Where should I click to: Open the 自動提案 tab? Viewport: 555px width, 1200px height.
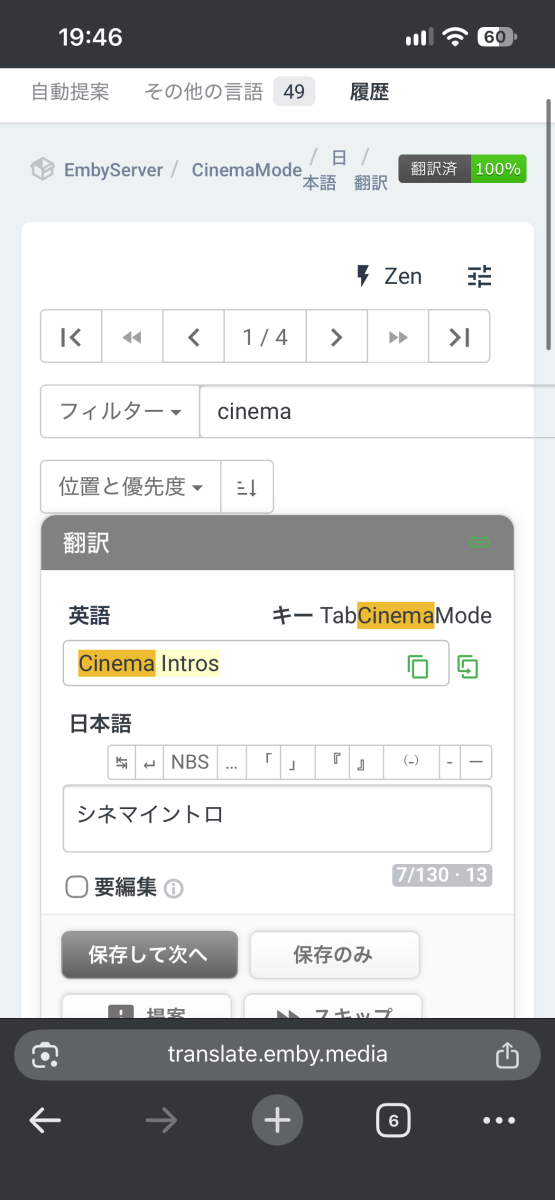tap(70, 92)
